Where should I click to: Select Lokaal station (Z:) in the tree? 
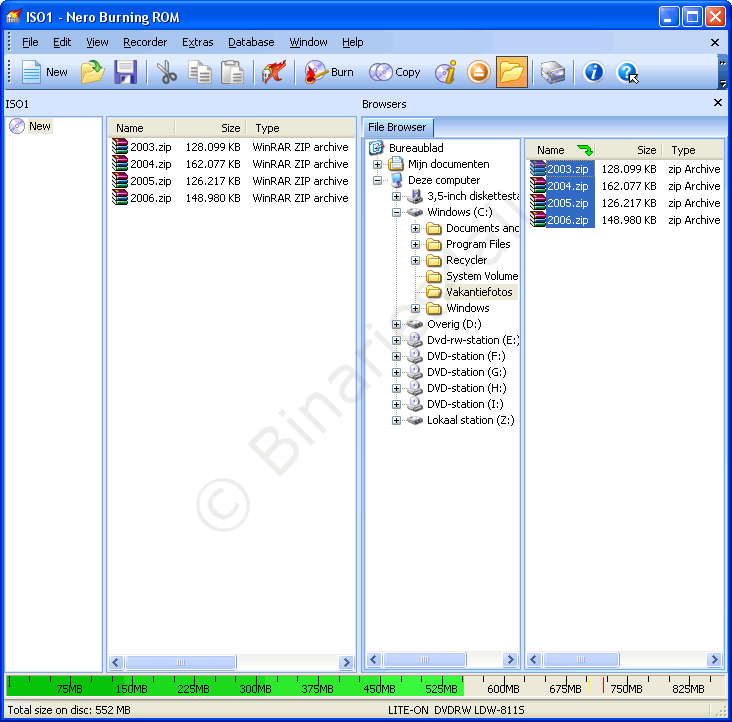(x=471, y=420)
